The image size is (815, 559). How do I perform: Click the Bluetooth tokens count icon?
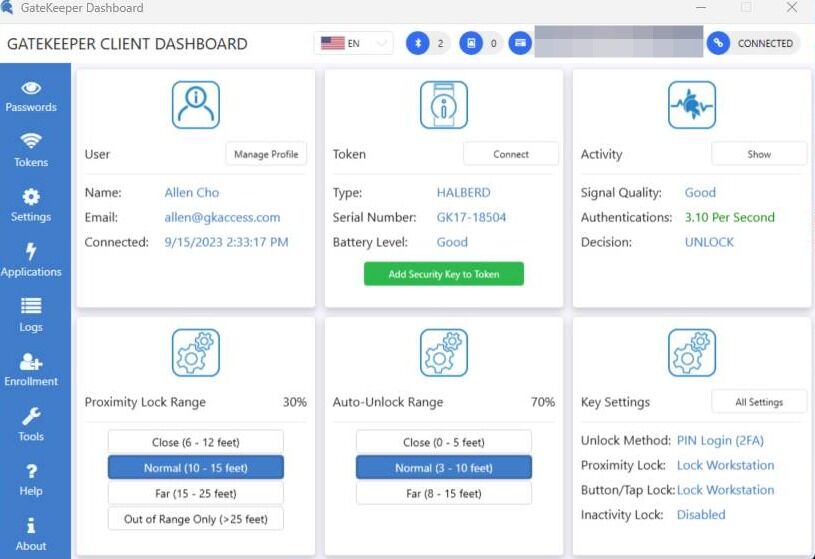(x=418, y=43)
